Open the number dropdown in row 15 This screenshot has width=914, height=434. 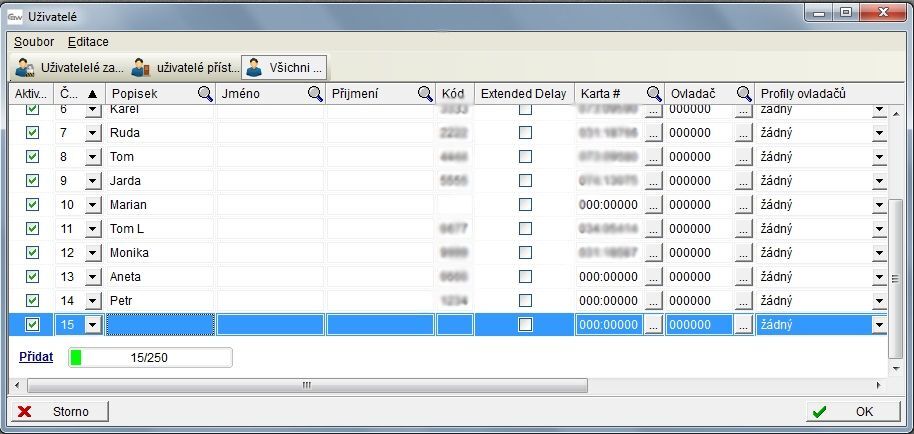point(93,325)
